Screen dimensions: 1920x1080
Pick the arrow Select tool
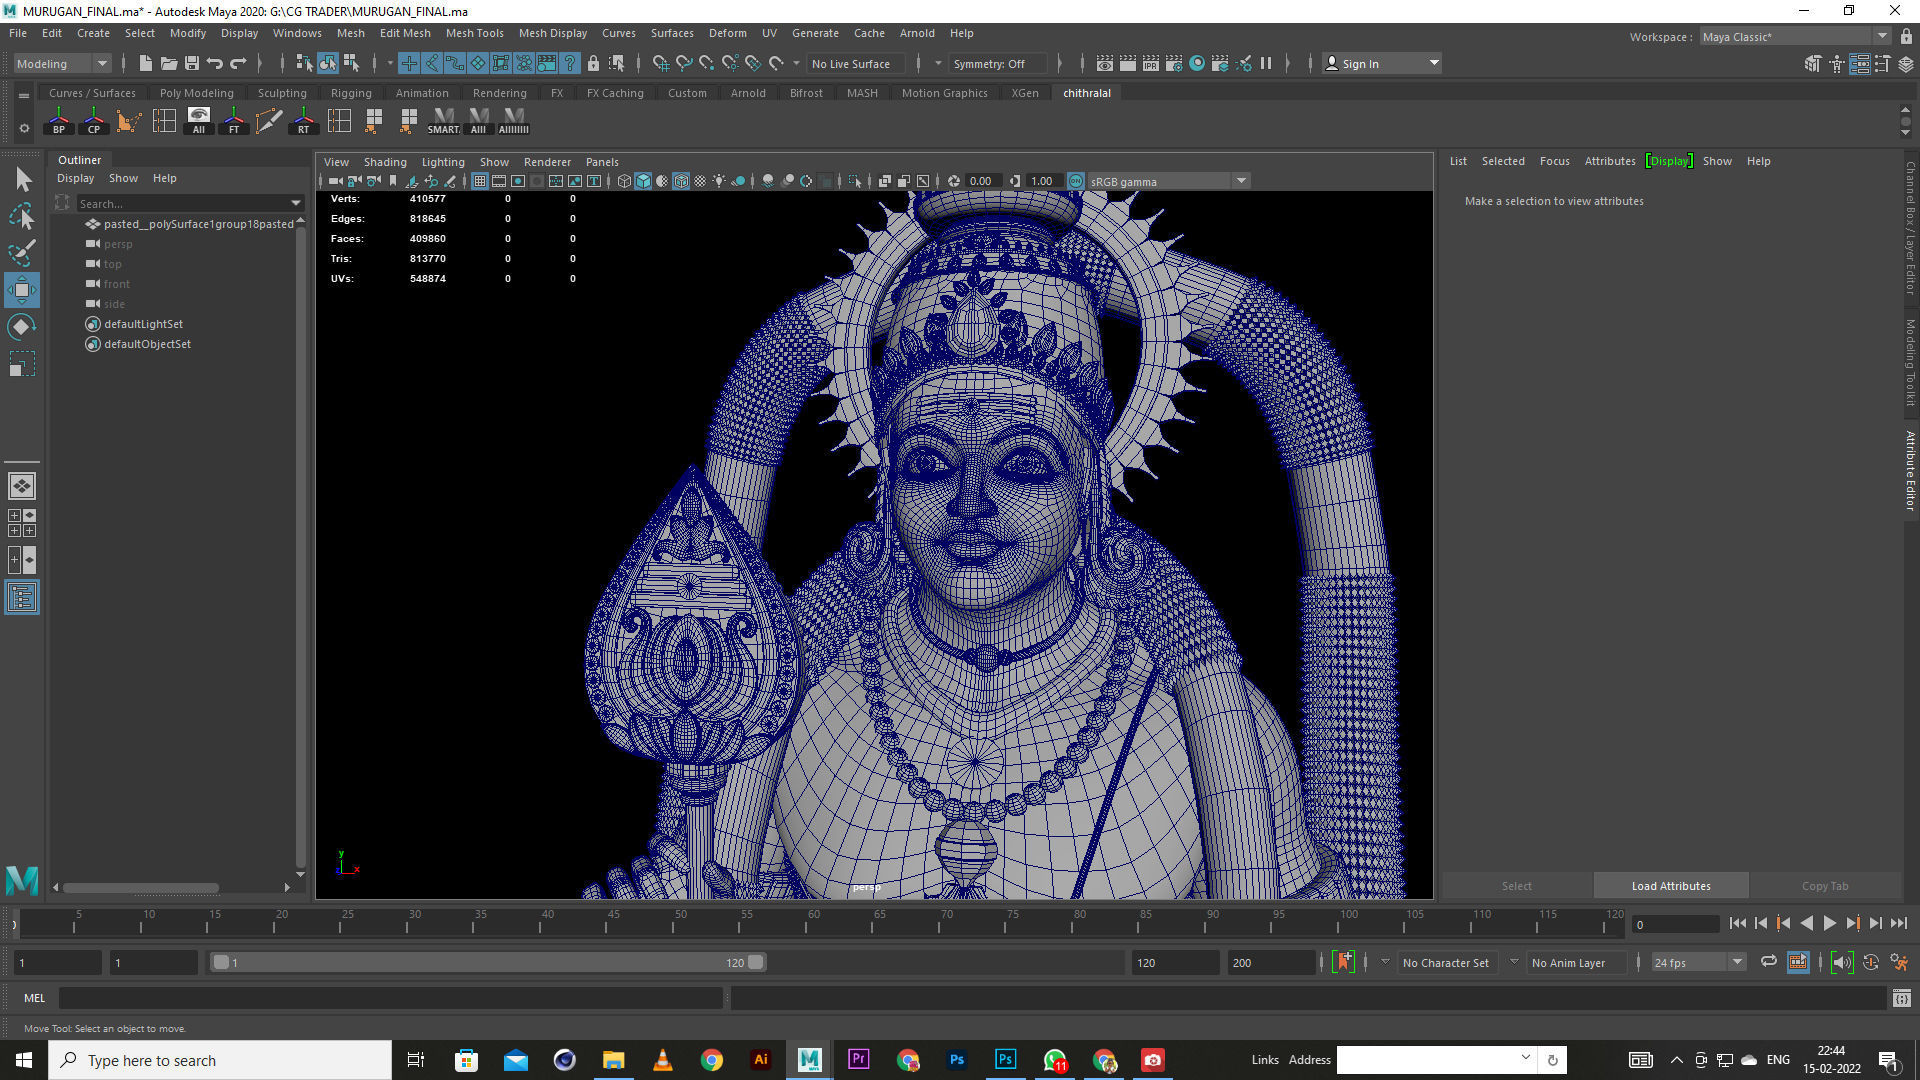(22, 180)
